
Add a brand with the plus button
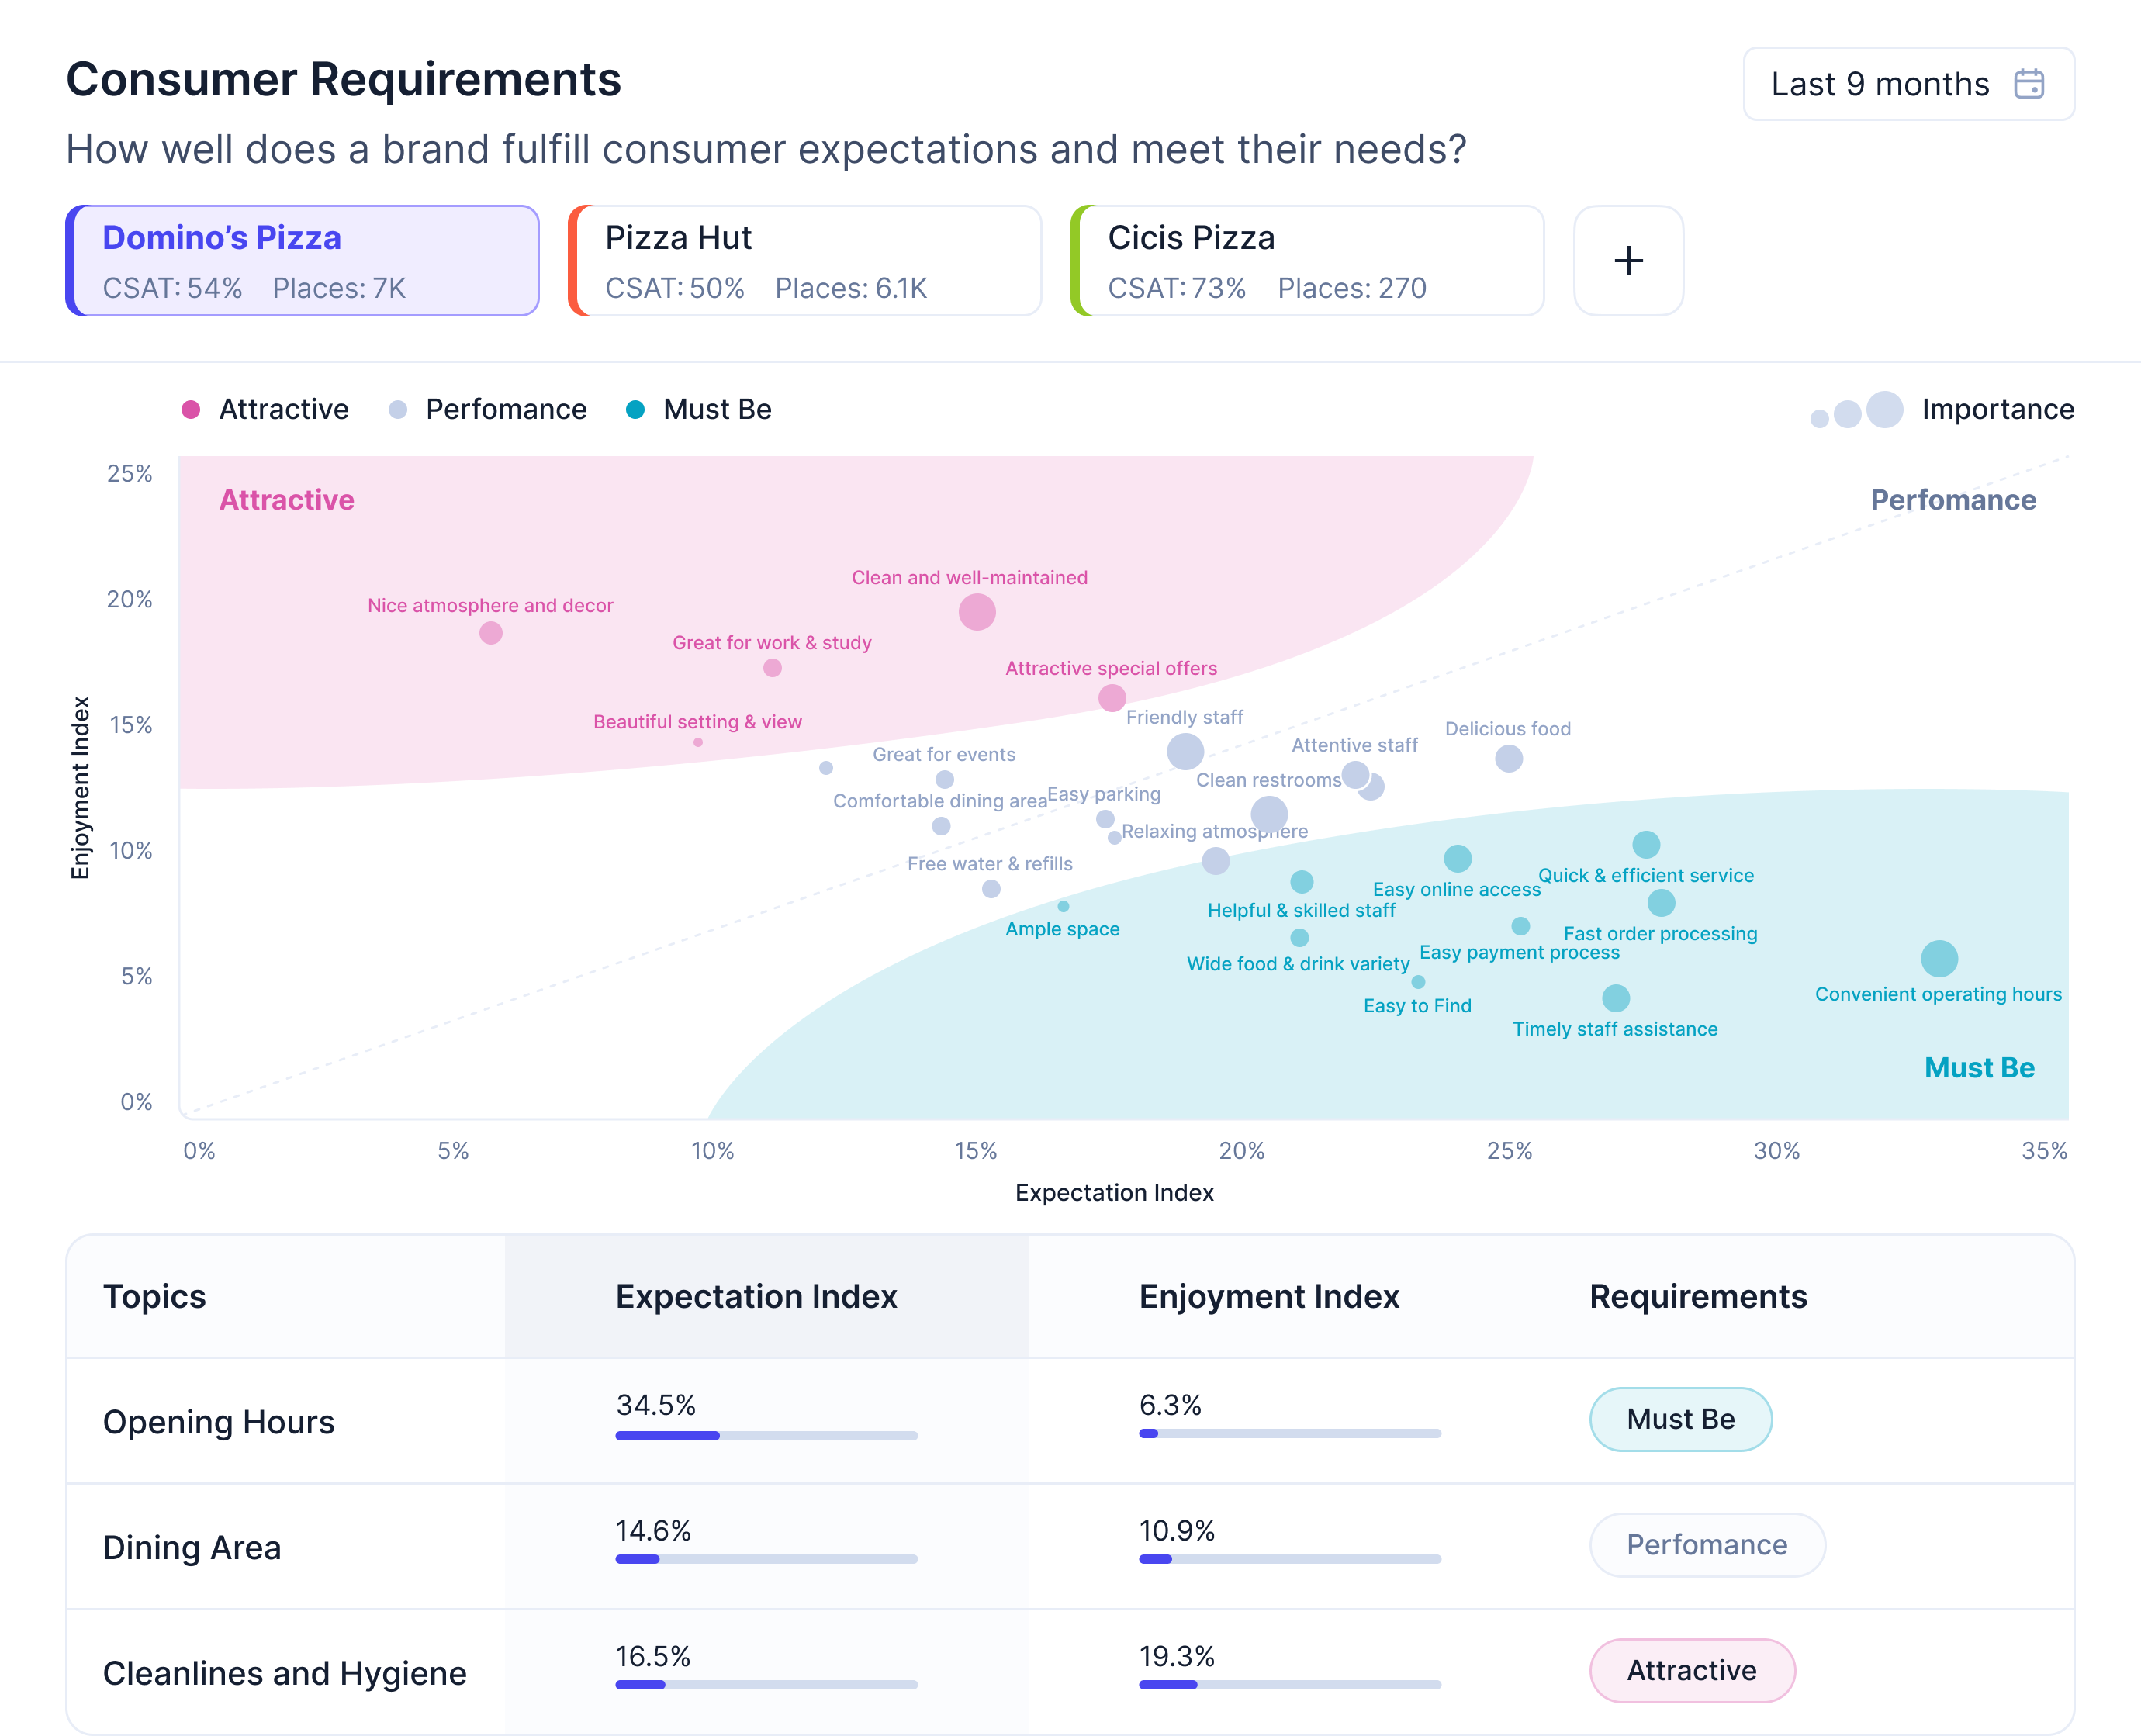click(1628, 261)
